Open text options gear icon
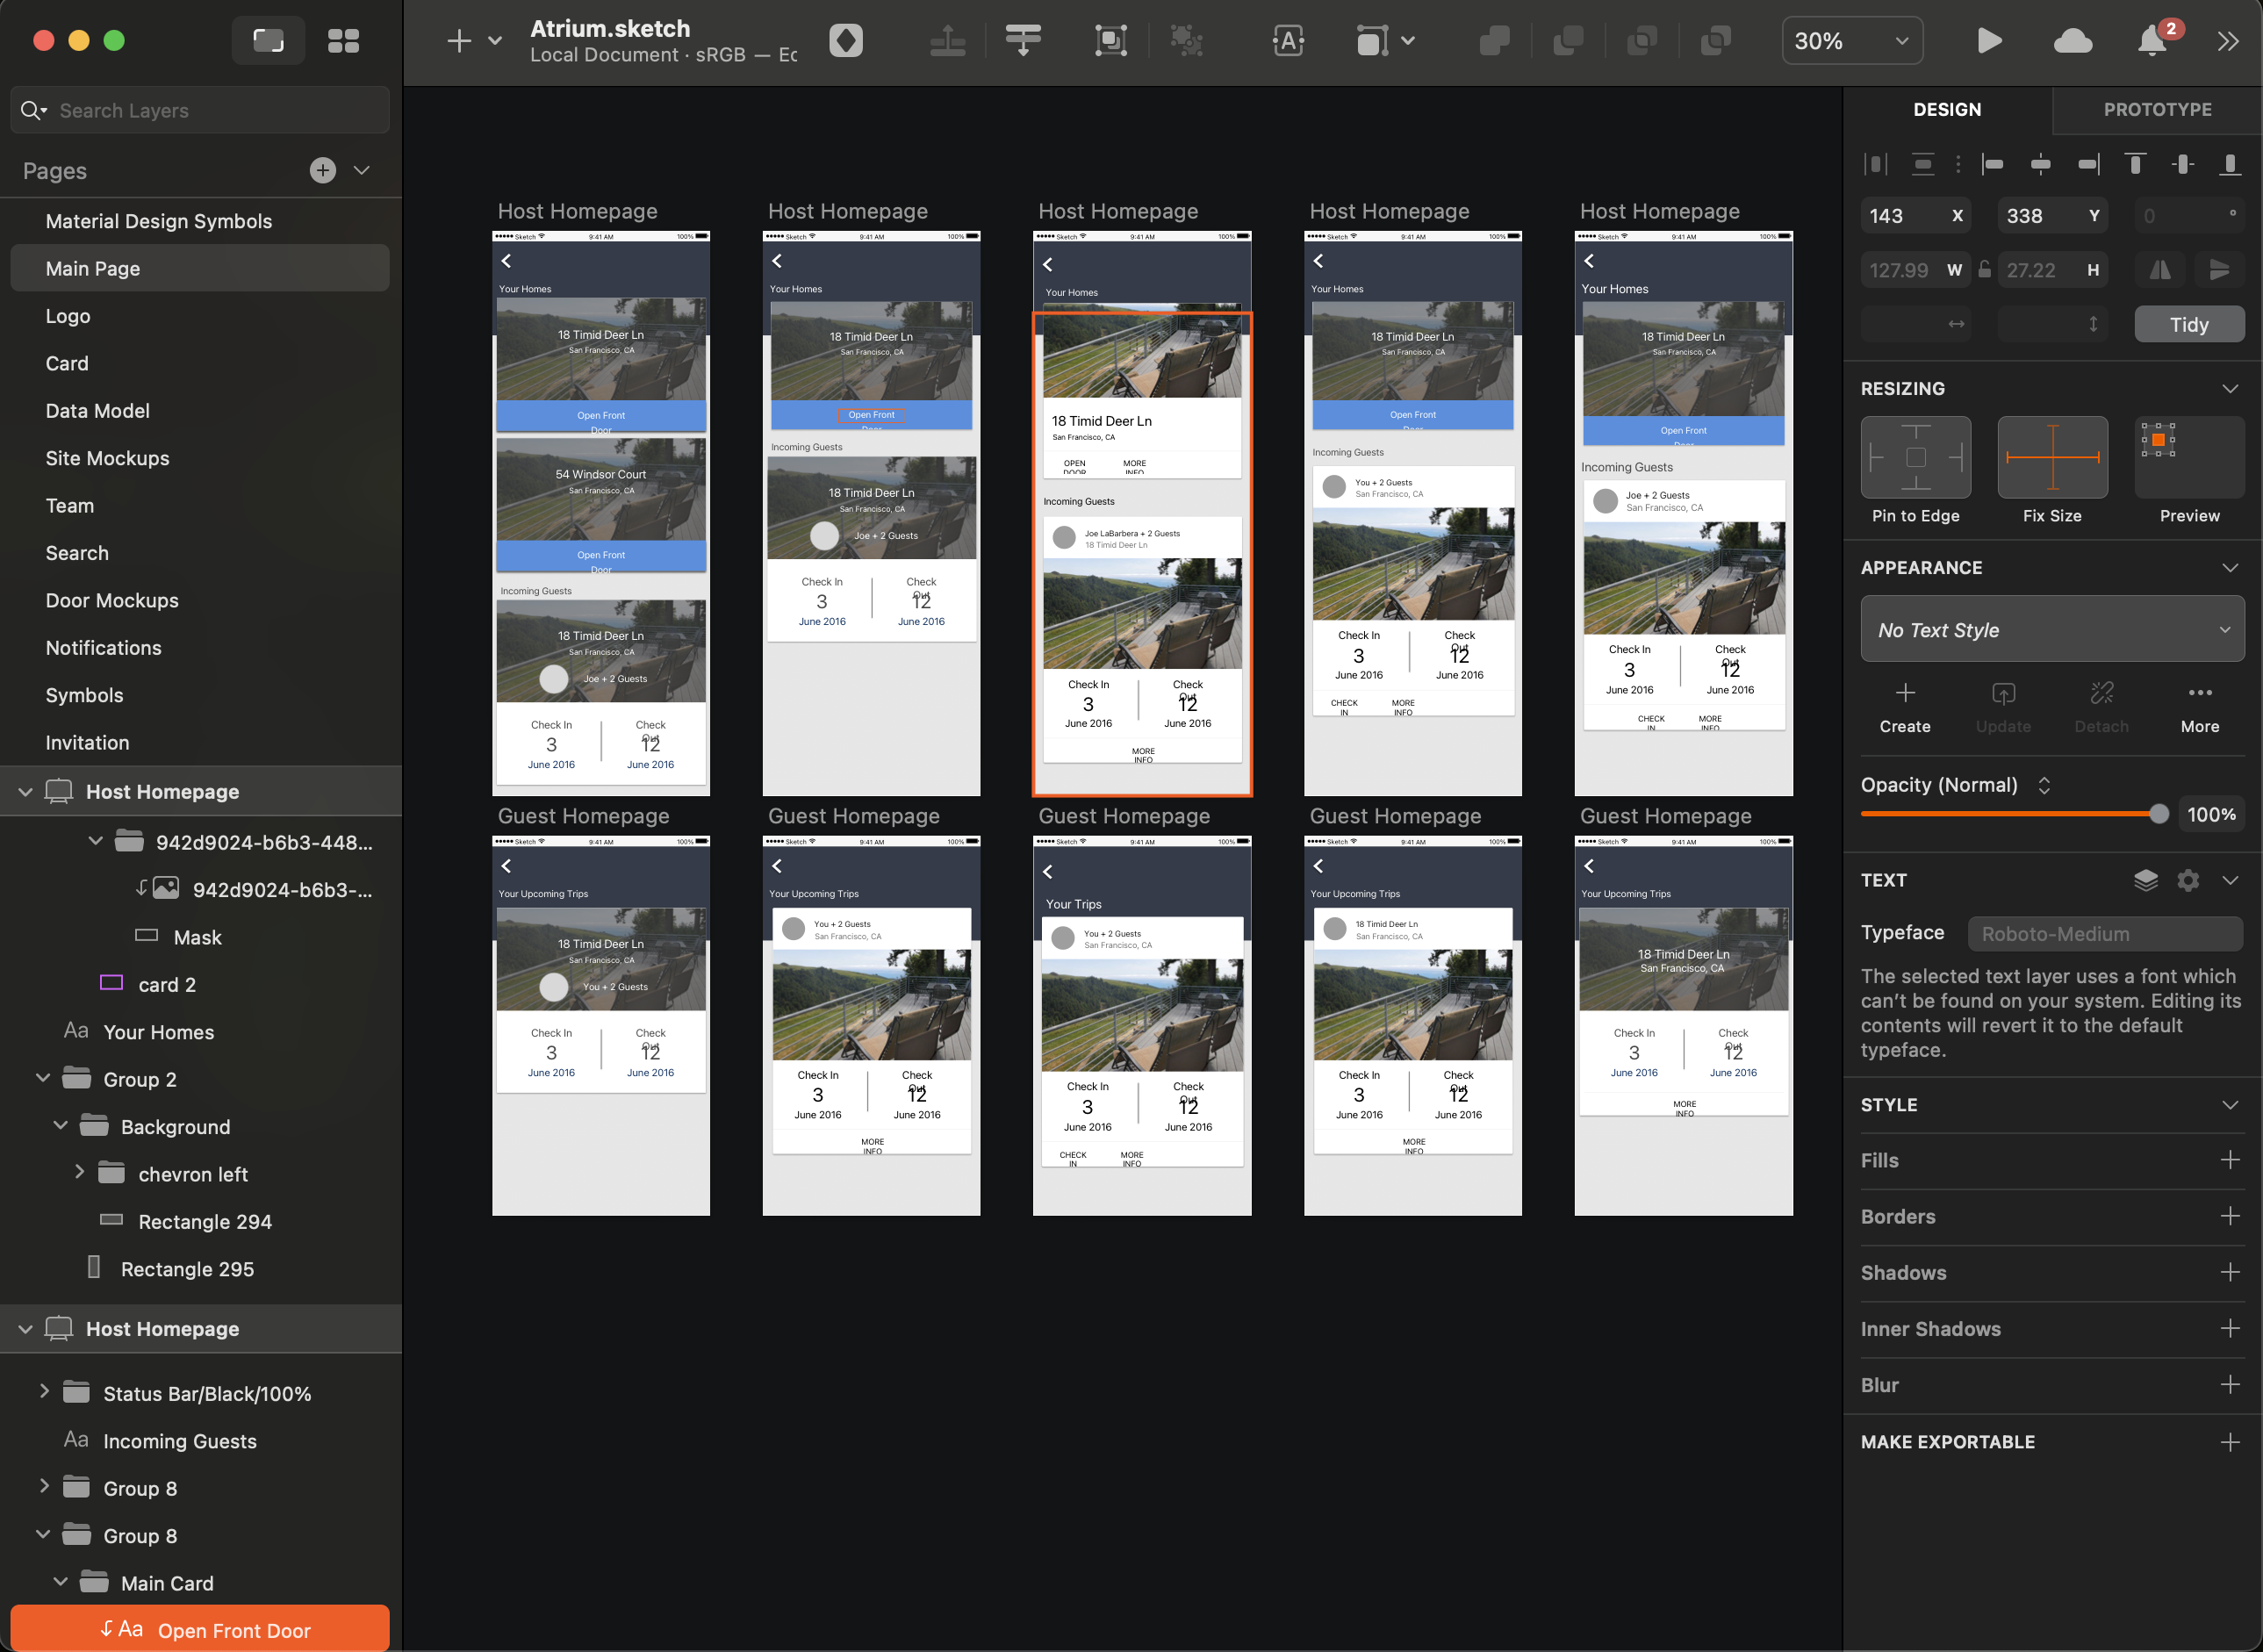The height and width of the screenshot is (1652, 2263). coord(2188,880)
